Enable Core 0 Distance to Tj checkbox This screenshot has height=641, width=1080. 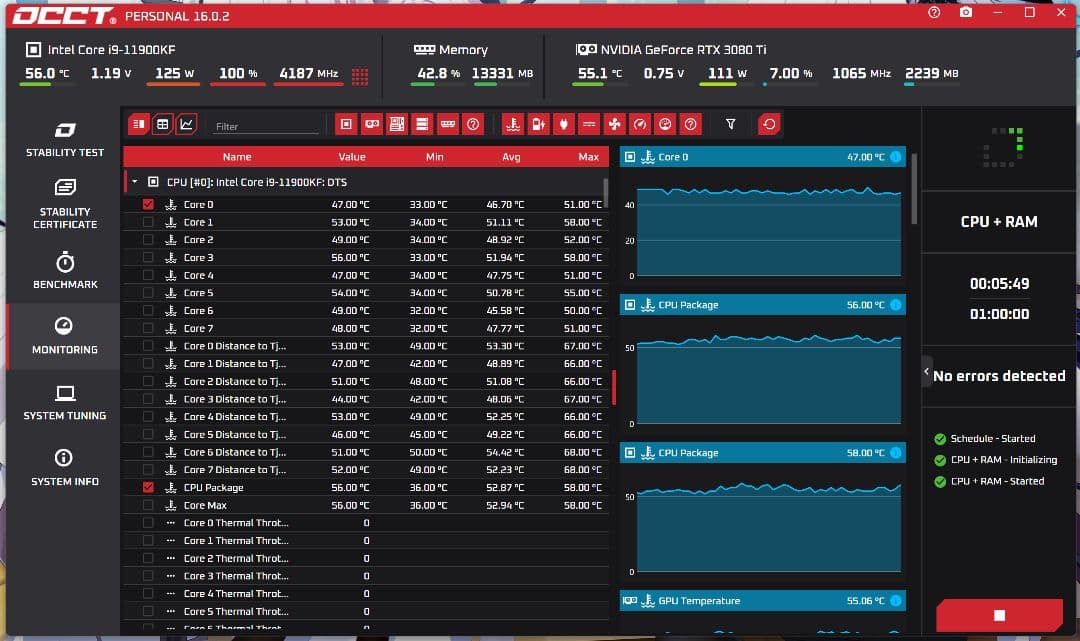click(148, 346)
